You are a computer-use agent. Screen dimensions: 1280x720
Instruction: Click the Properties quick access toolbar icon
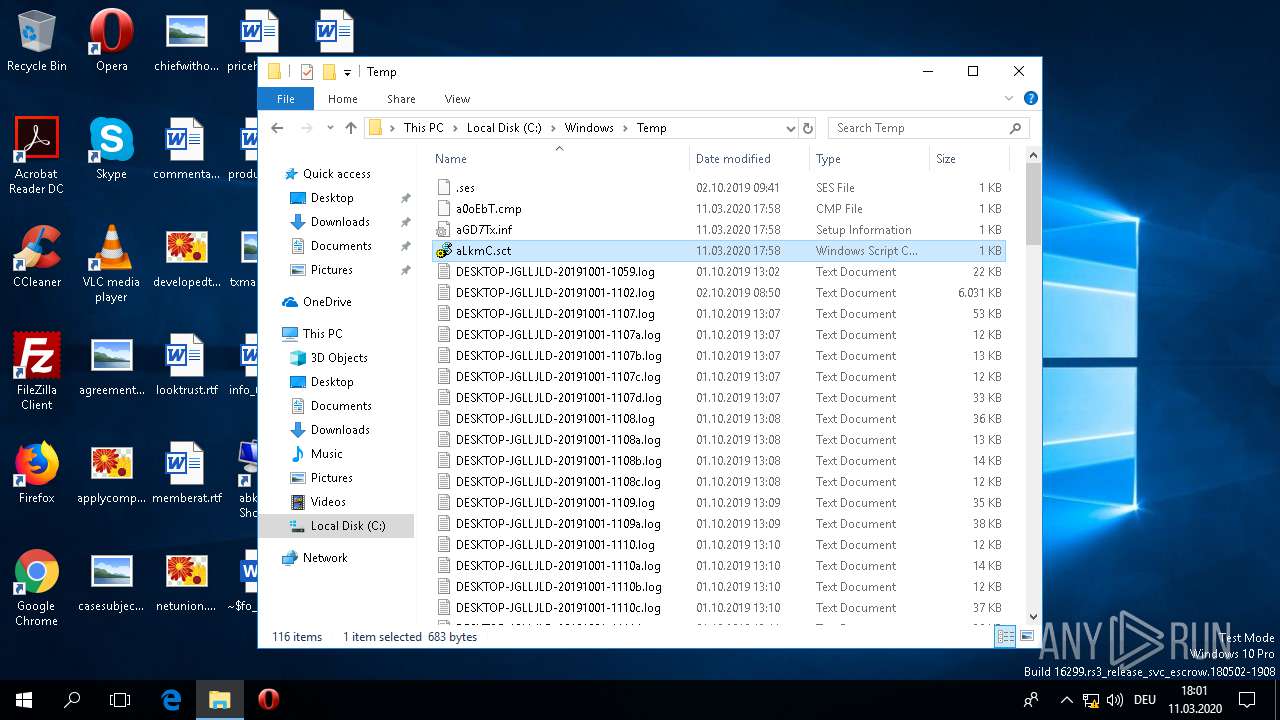point(307,72)
